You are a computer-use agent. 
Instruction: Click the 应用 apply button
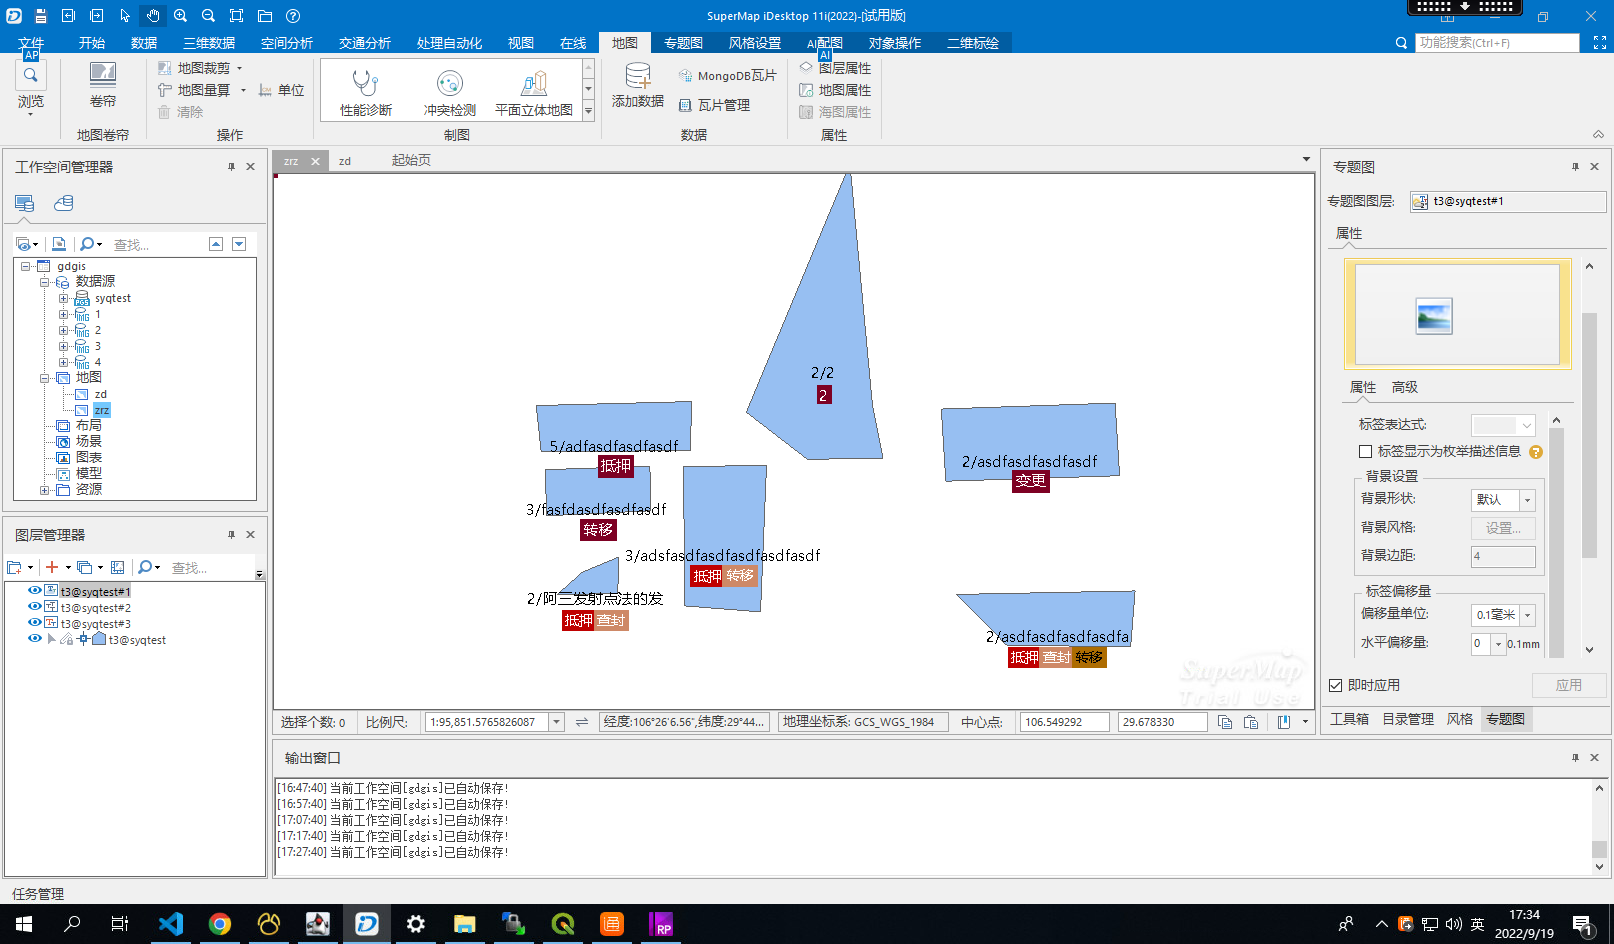(x=1569, y=685)
